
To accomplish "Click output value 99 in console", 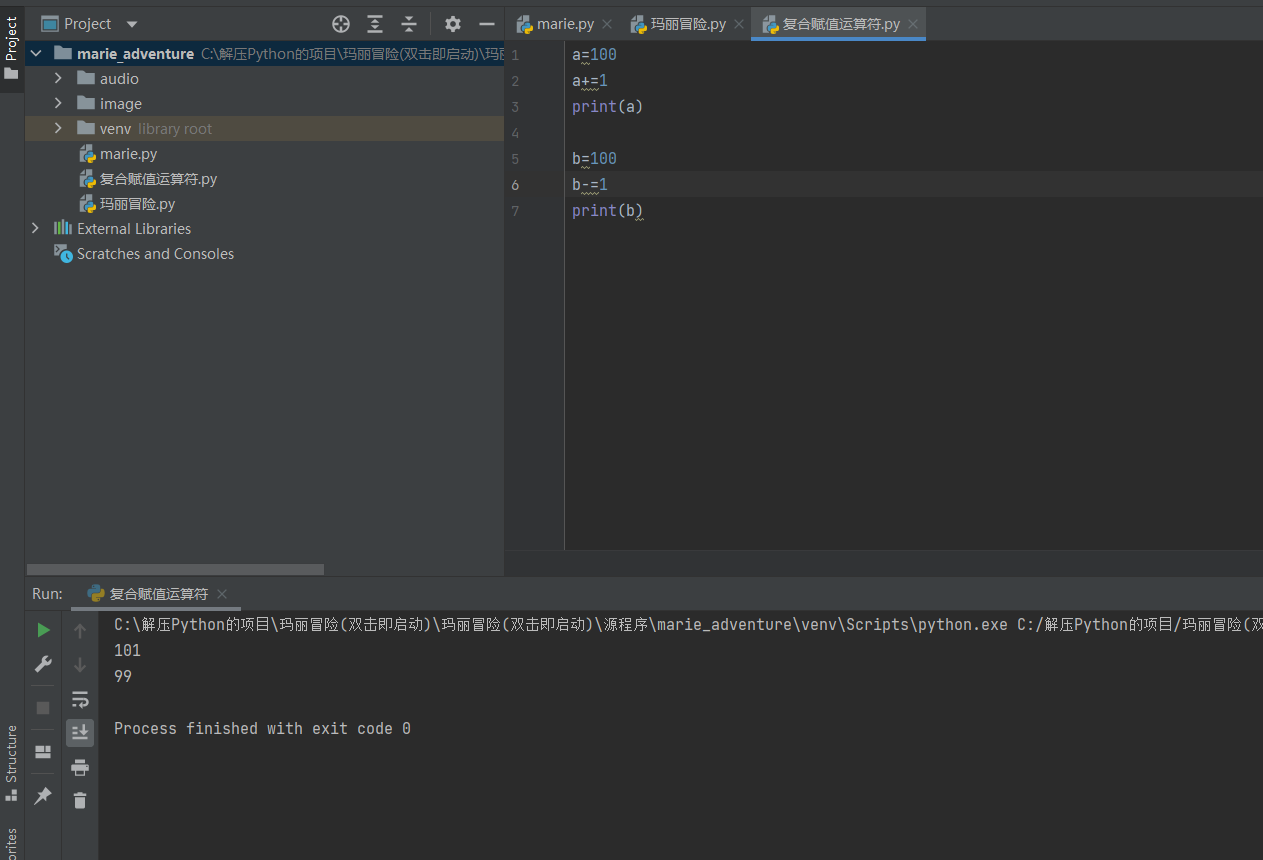I will [123, 676].
